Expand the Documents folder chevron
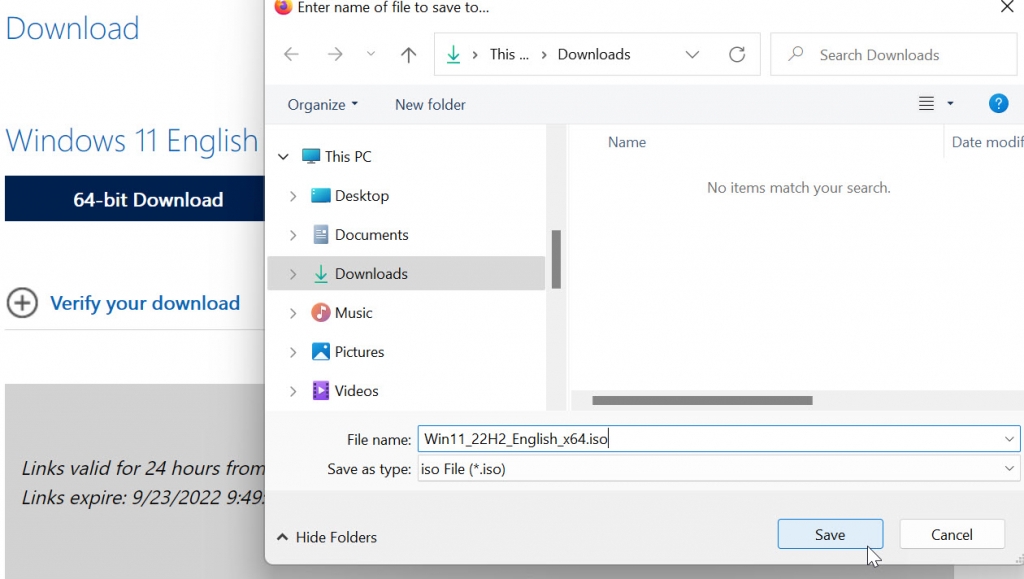 [293, 234]
